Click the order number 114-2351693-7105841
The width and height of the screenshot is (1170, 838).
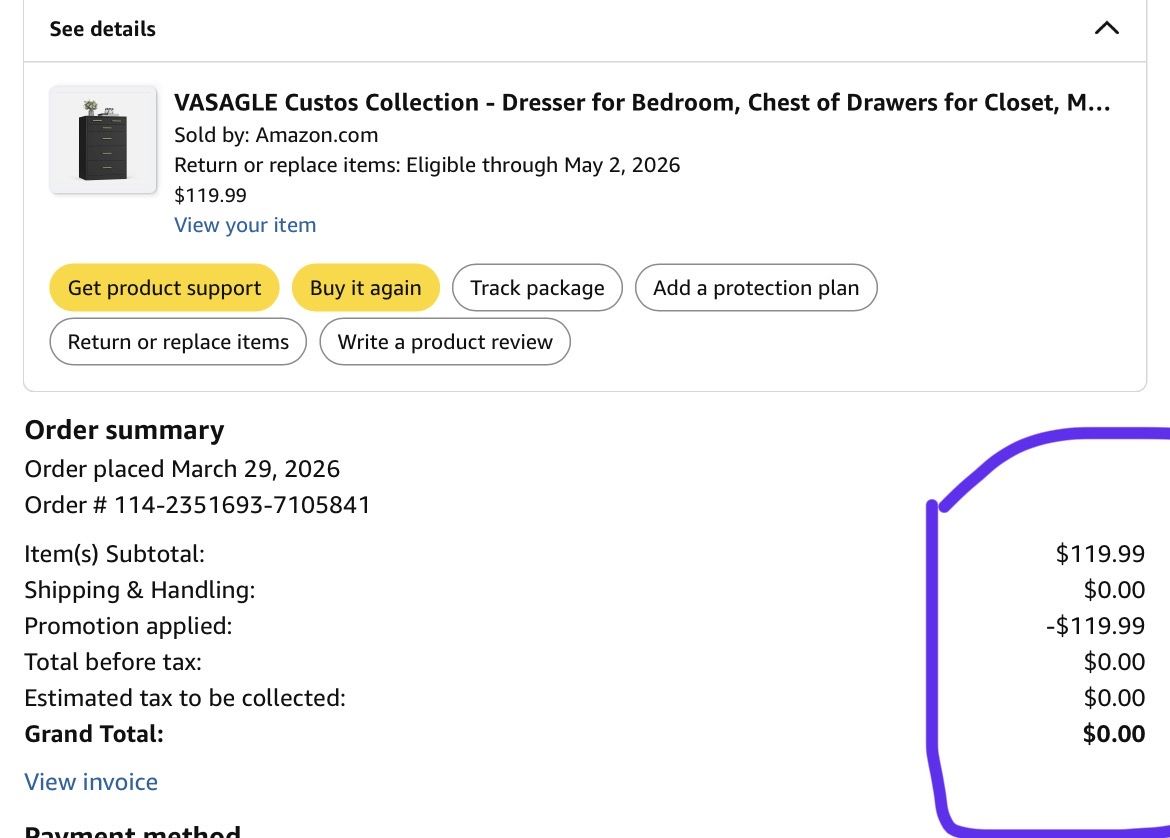(x=241, y=505)
